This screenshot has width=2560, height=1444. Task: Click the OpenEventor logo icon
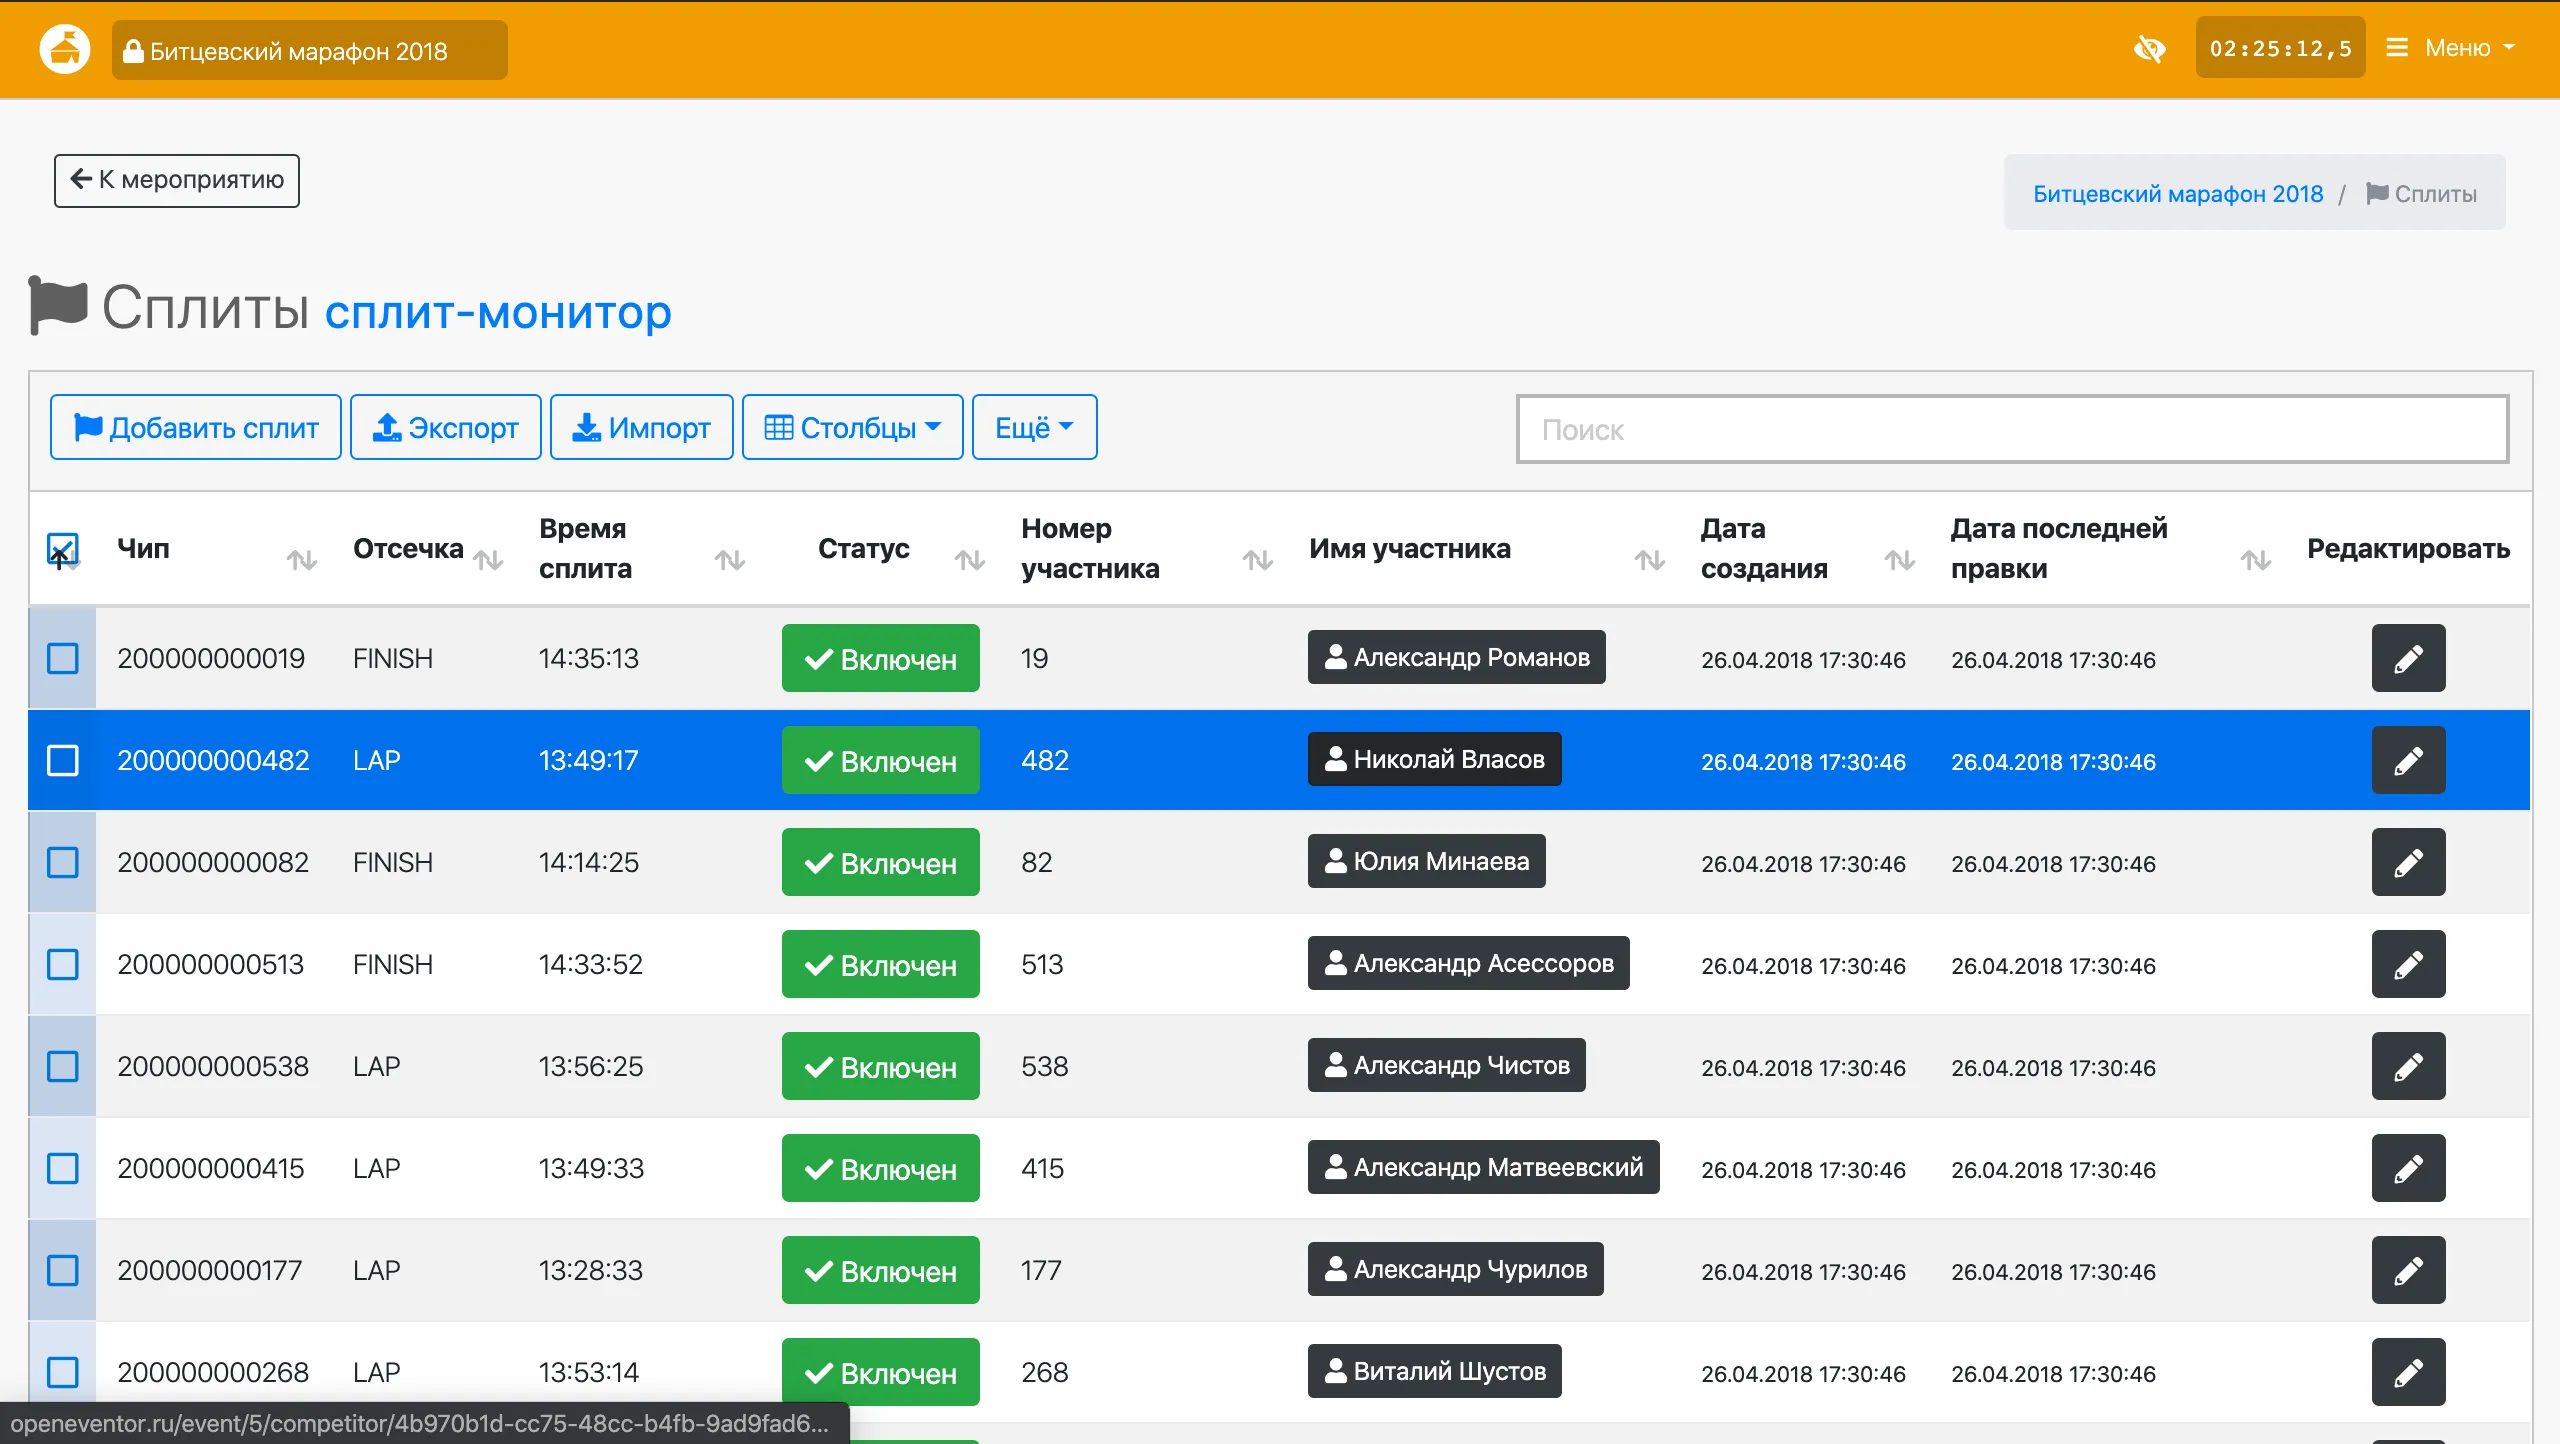click(65, 49)
